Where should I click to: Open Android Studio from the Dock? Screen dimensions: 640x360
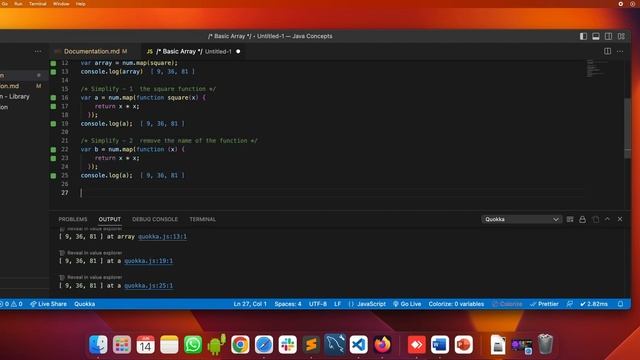coord(217,345)
